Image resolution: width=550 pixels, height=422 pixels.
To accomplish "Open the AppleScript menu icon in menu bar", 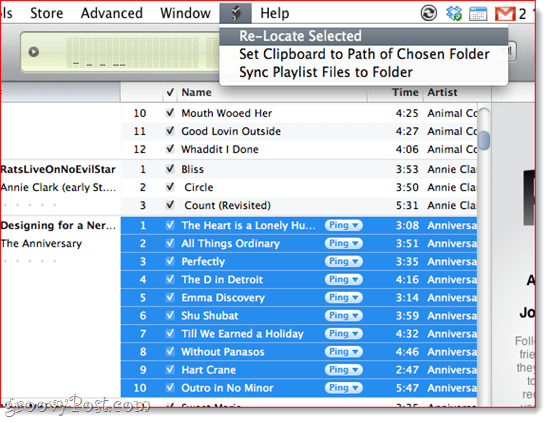I will [236, 14].
